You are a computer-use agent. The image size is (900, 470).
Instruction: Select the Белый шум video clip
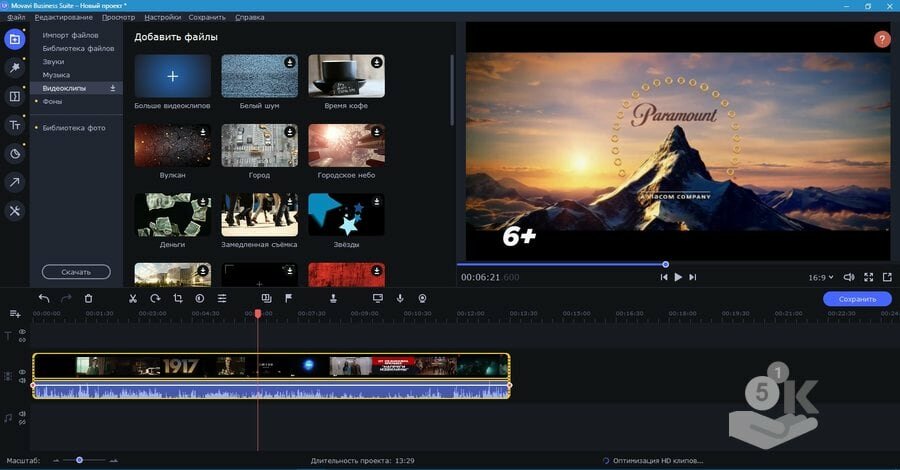pos(259,76)
